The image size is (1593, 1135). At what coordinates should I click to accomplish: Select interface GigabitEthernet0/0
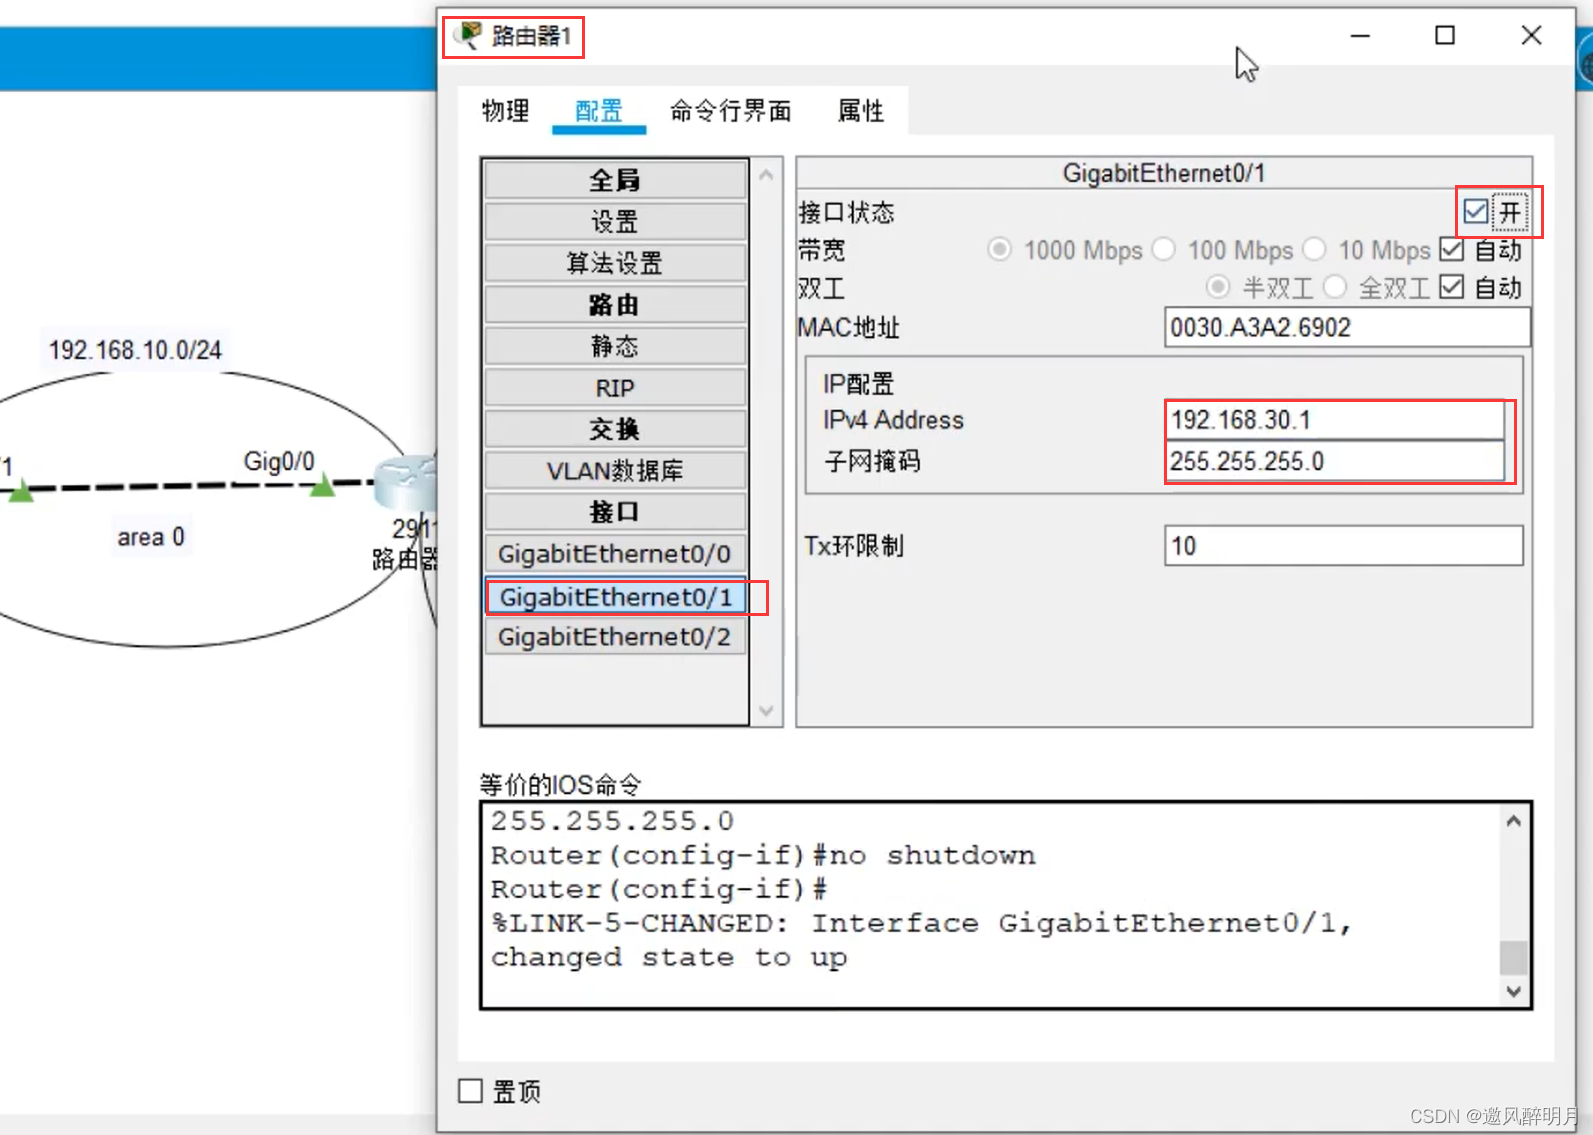tap(615, 553)
